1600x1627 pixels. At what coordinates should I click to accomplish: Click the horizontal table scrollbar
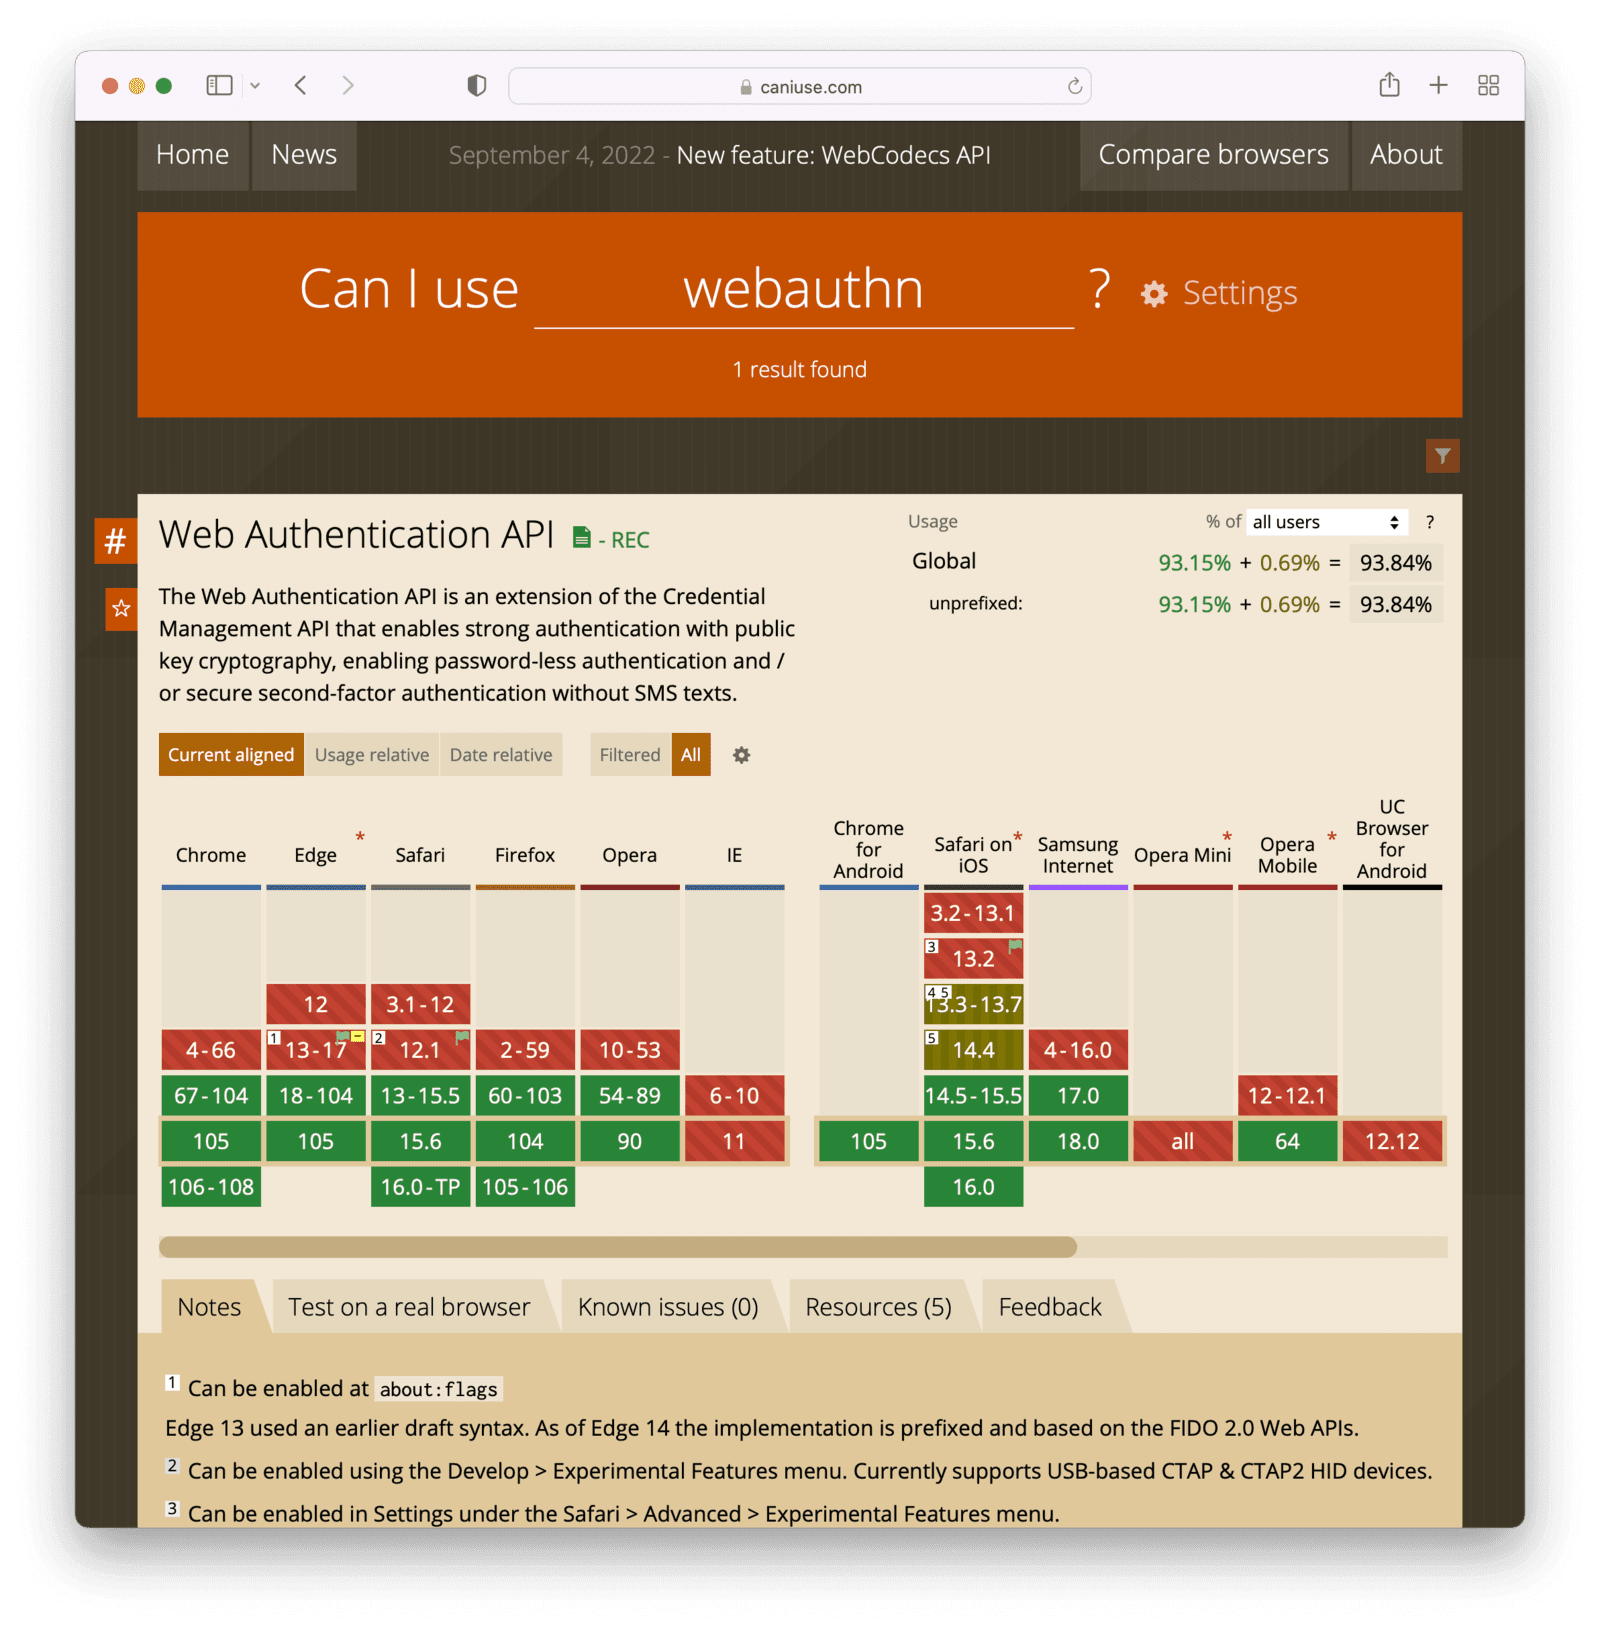618,1247
